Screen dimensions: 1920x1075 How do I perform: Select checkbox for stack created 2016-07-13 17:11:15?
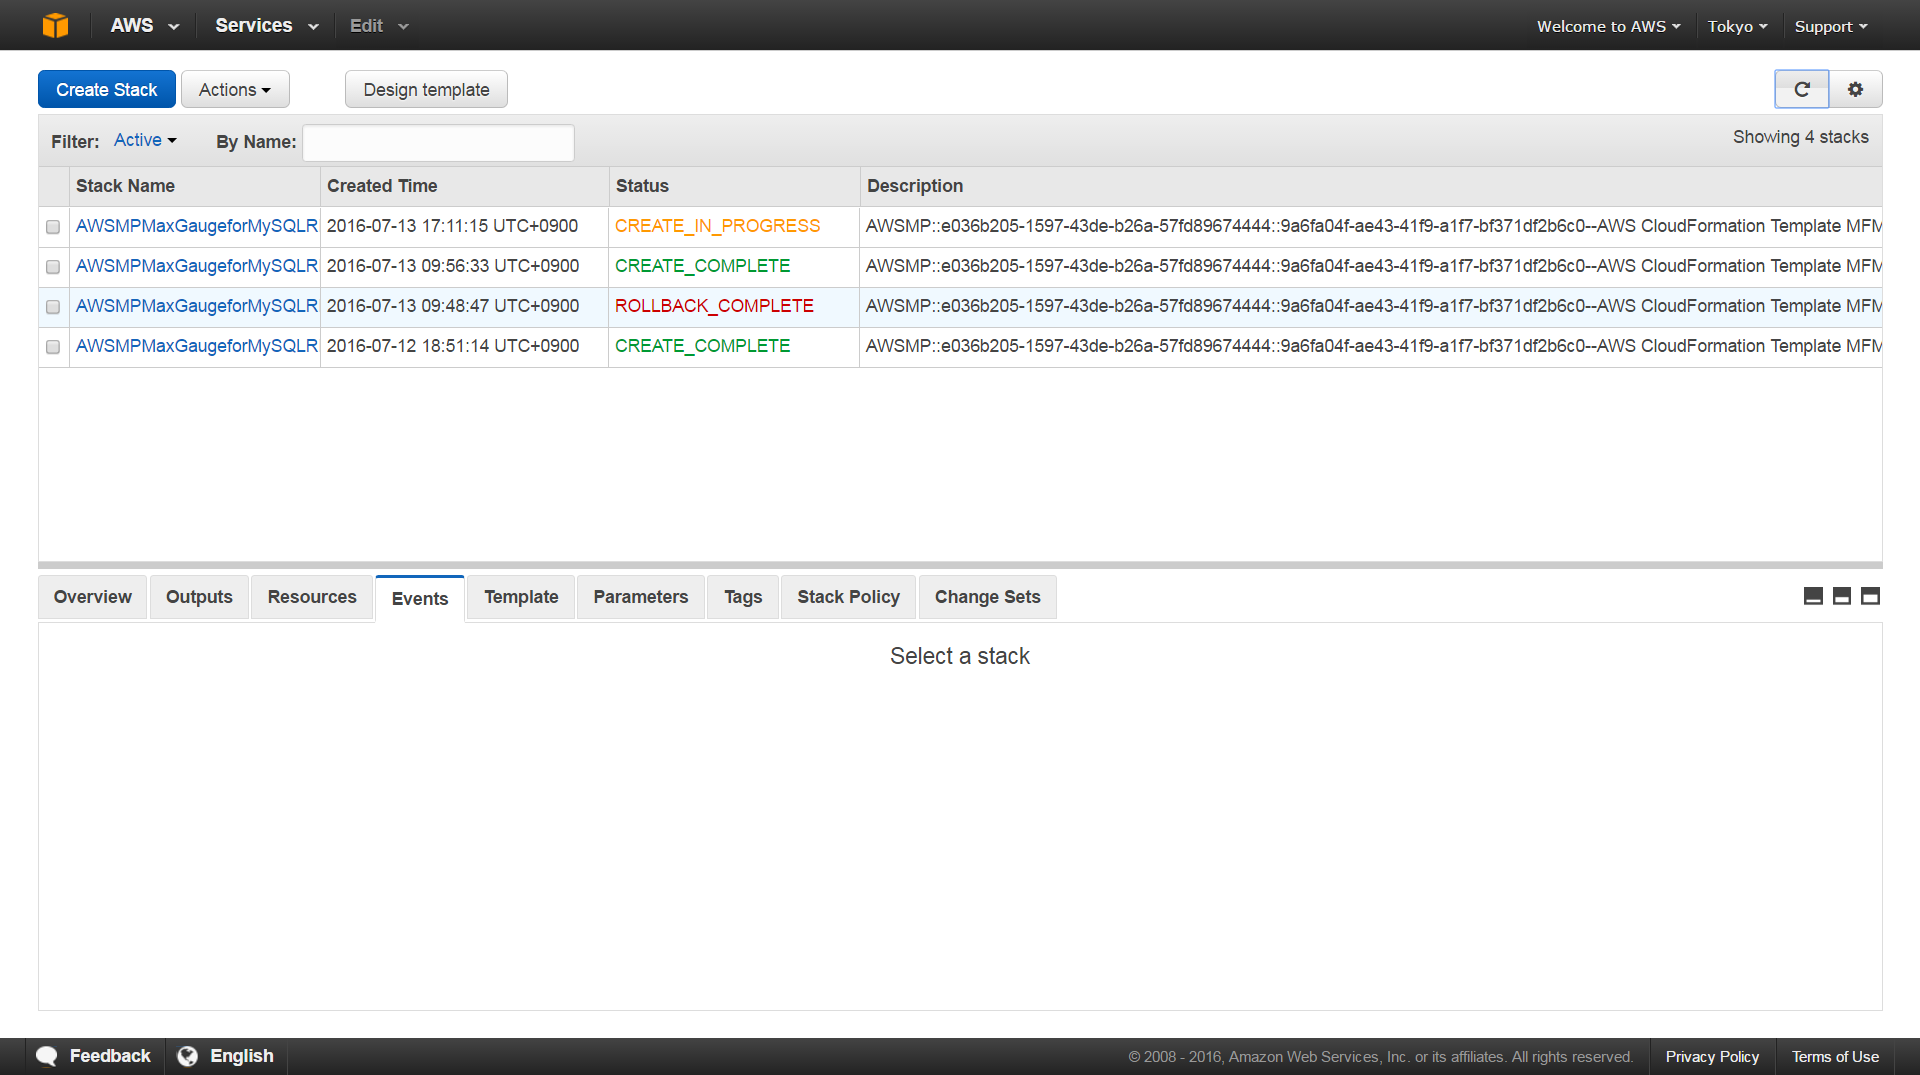click(53, 227)
